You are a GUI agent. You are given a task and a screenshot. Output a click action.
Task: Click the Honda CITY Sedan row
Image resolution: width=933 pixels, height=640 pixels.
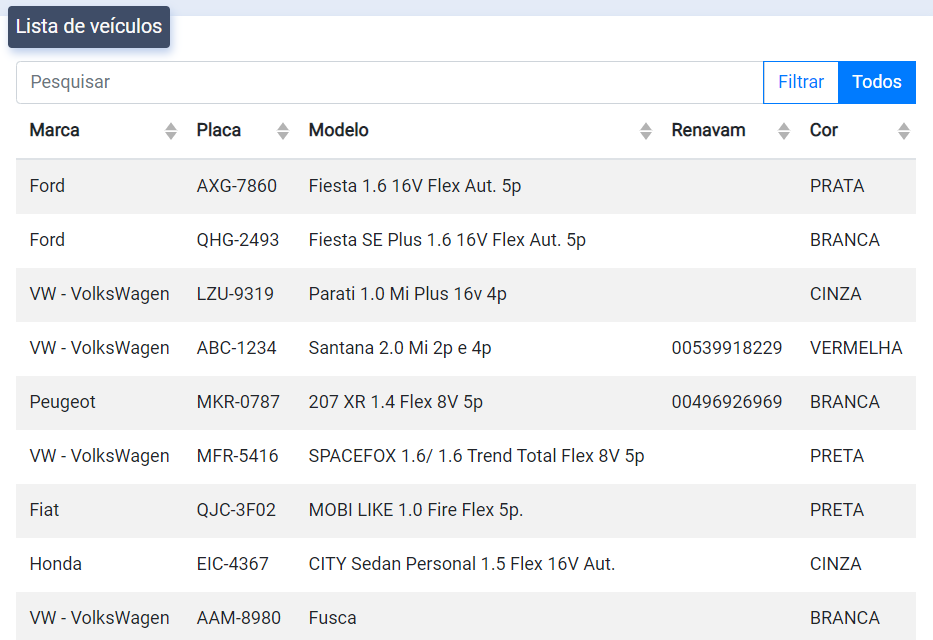coord(461,564)
